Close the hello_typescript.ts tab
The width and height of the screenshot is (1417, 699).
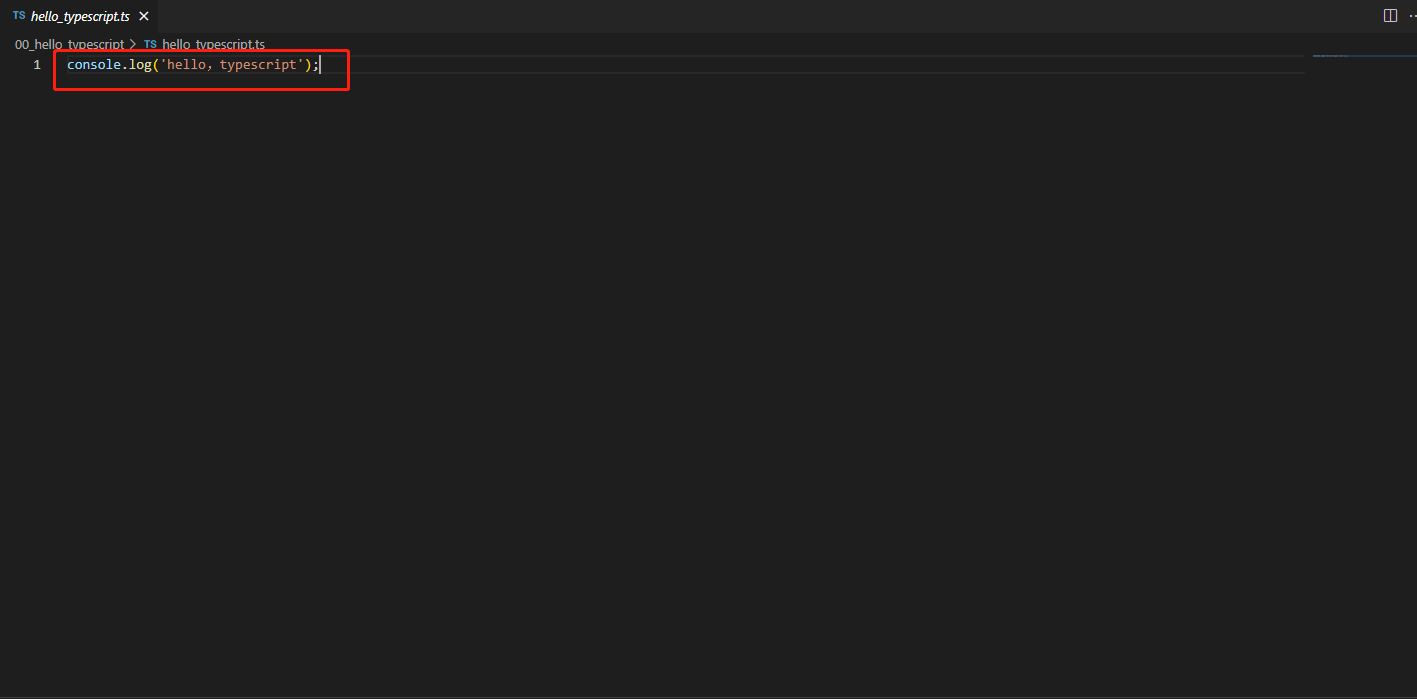click(x=144, y=16)
